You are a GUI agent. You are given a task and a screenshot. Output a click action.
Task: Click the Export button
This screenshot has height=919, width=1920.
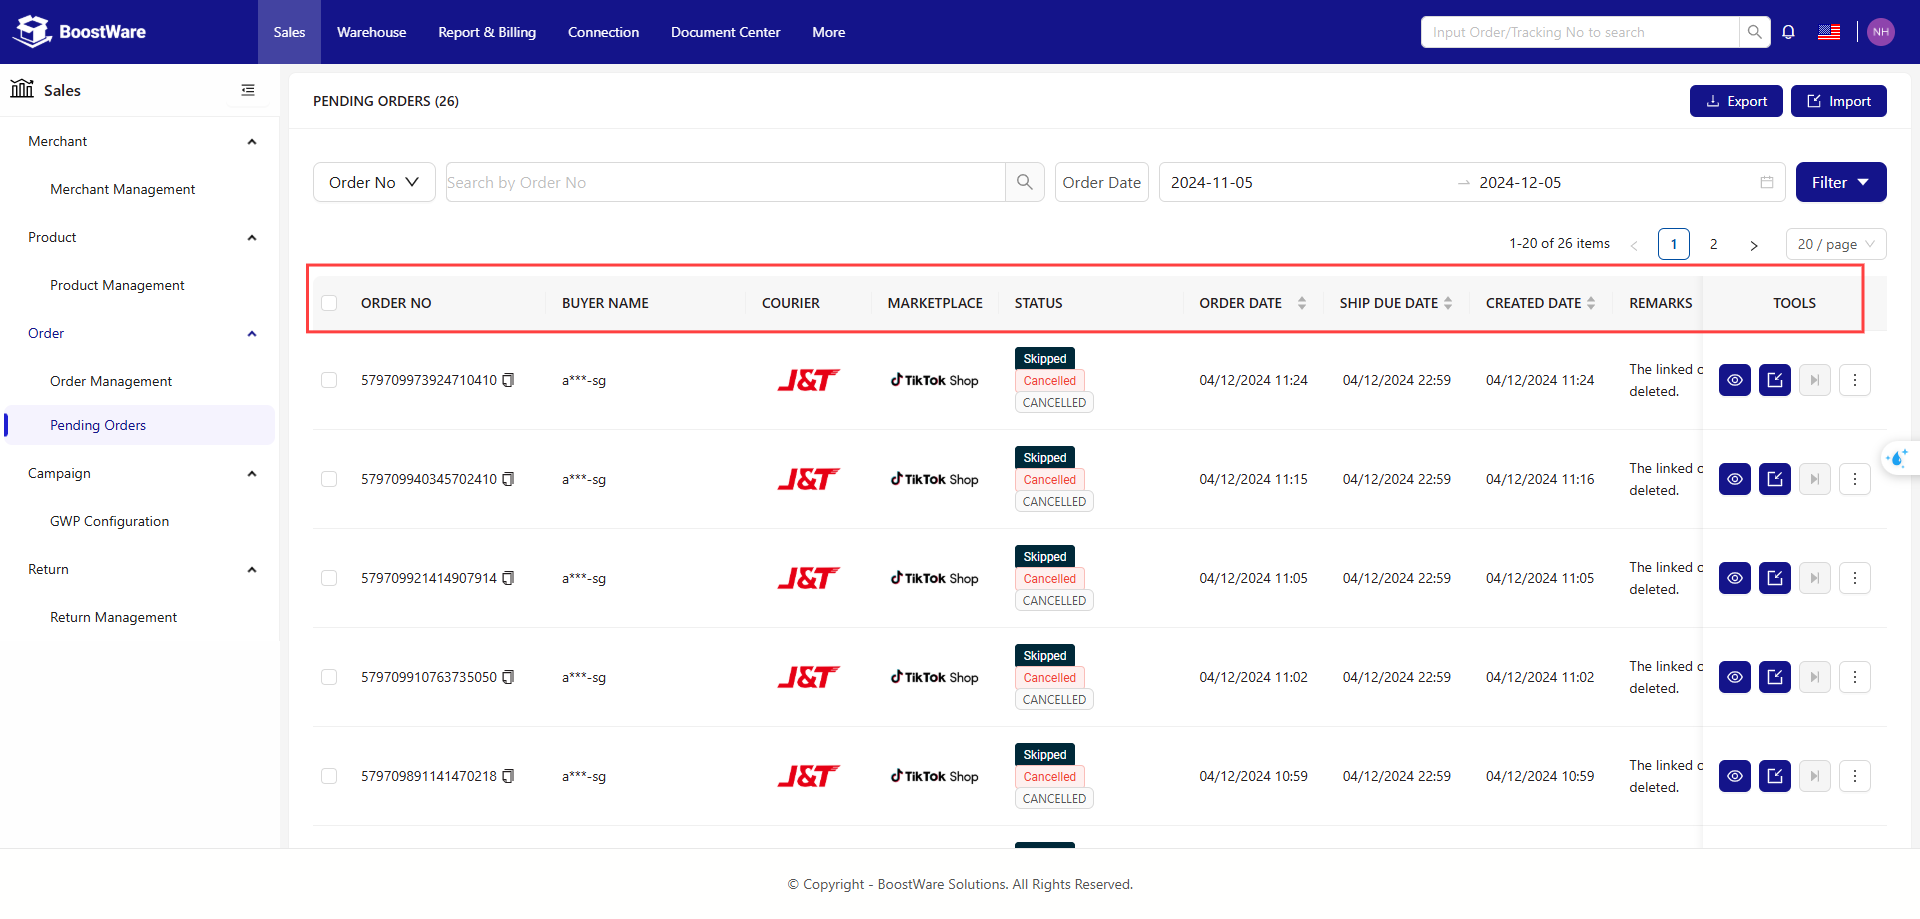click(x=1736, y=101)
